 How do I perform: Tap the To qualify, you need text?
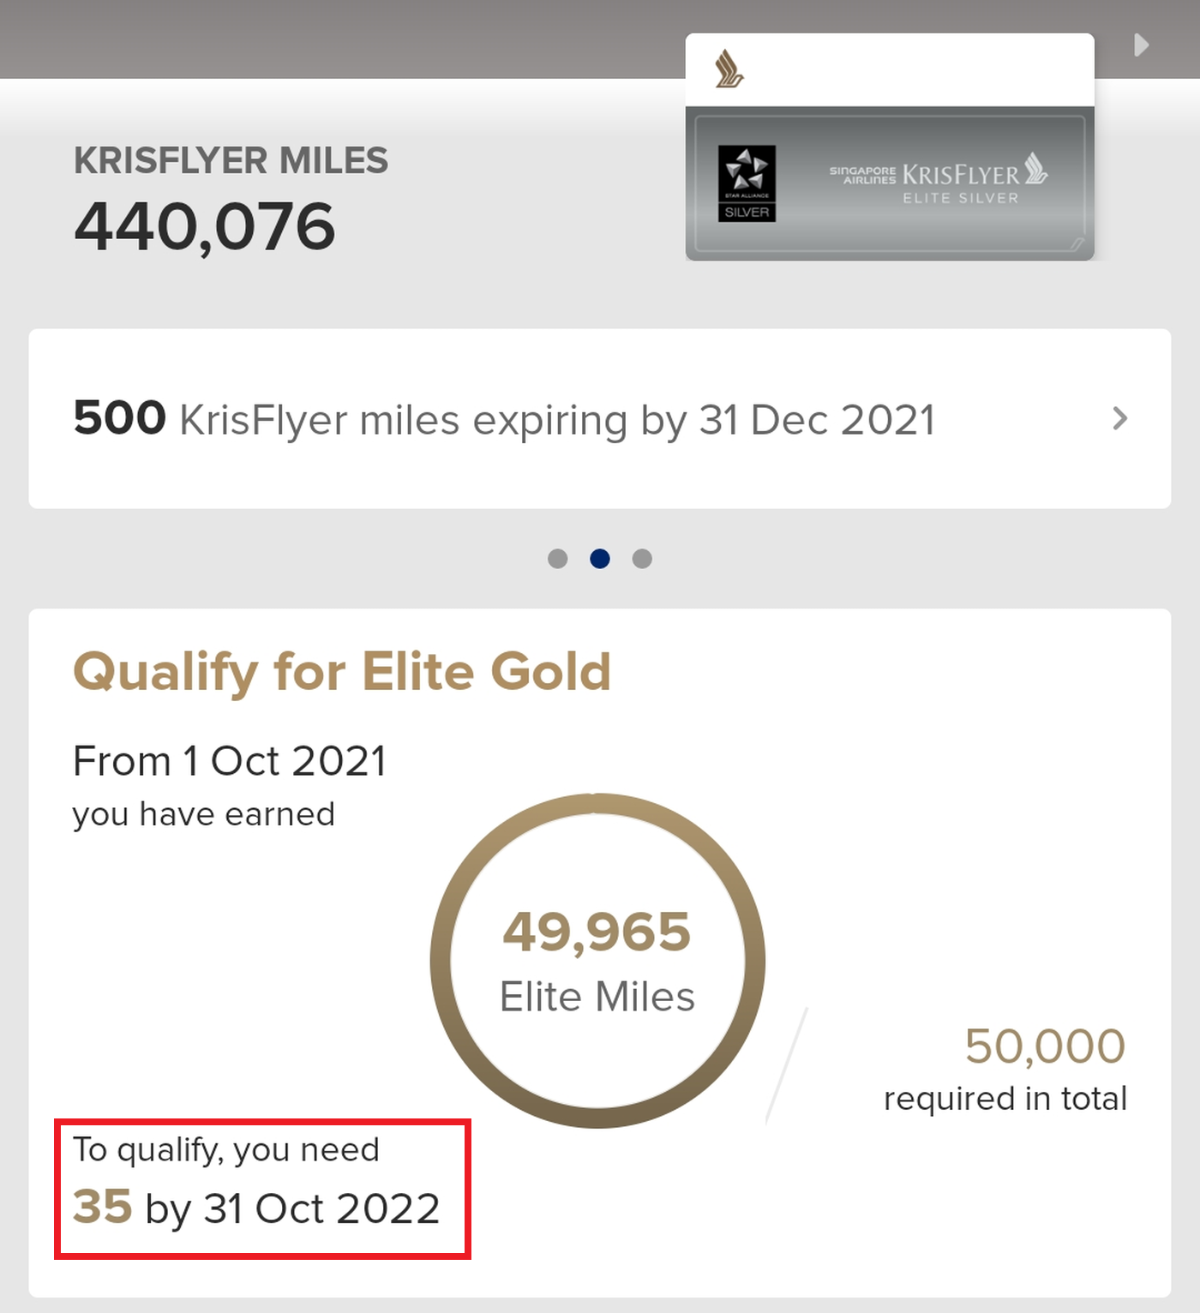(x=226, y=1151)
